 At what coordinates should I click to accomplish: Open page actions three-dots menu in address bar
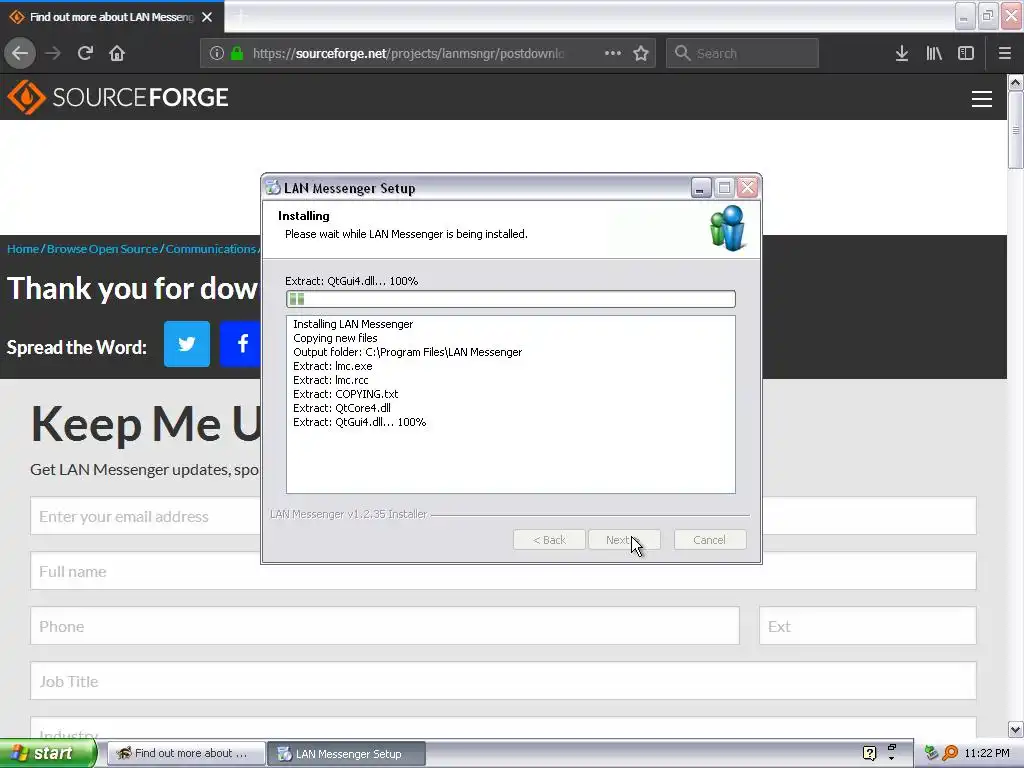[x=613, y=54]
